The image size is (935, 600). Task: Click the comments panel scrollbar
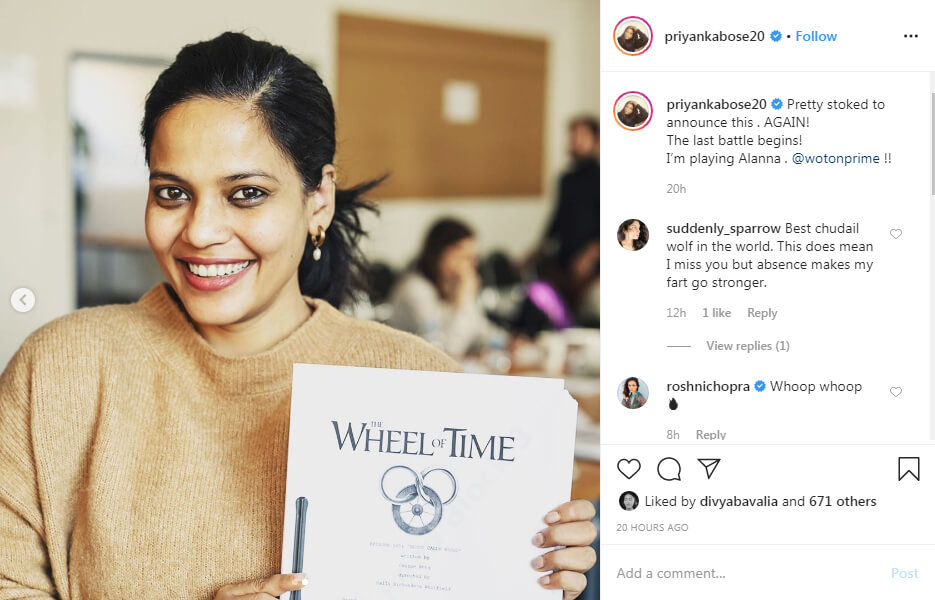point(932,143)
